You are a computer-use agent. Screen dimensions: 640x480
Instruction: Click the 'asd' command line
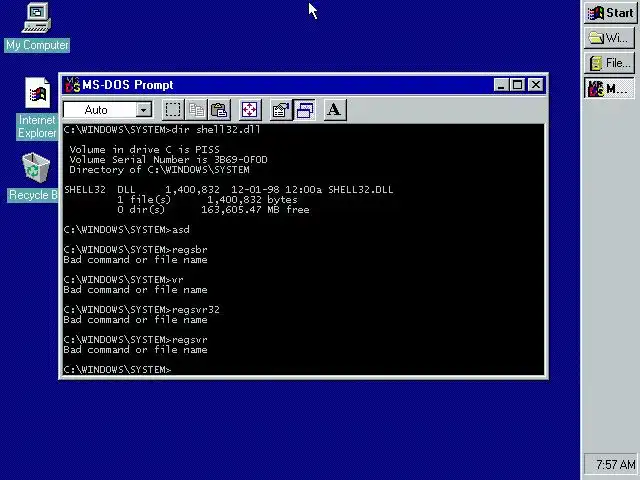(x=127, y=230)
